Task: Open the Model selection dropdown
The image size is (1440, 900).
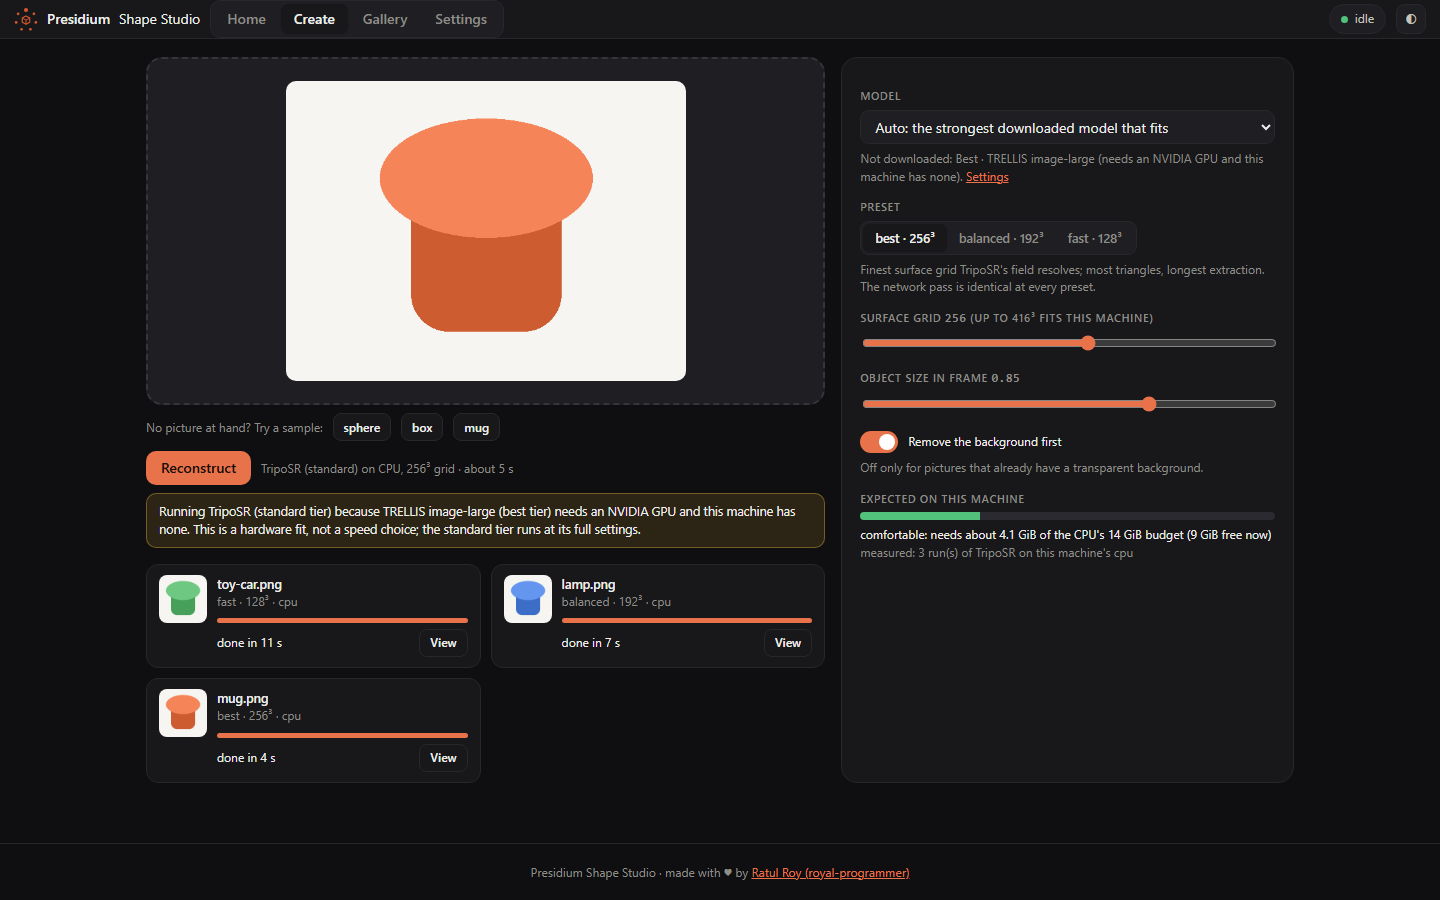Action: tap(1067, 128)
